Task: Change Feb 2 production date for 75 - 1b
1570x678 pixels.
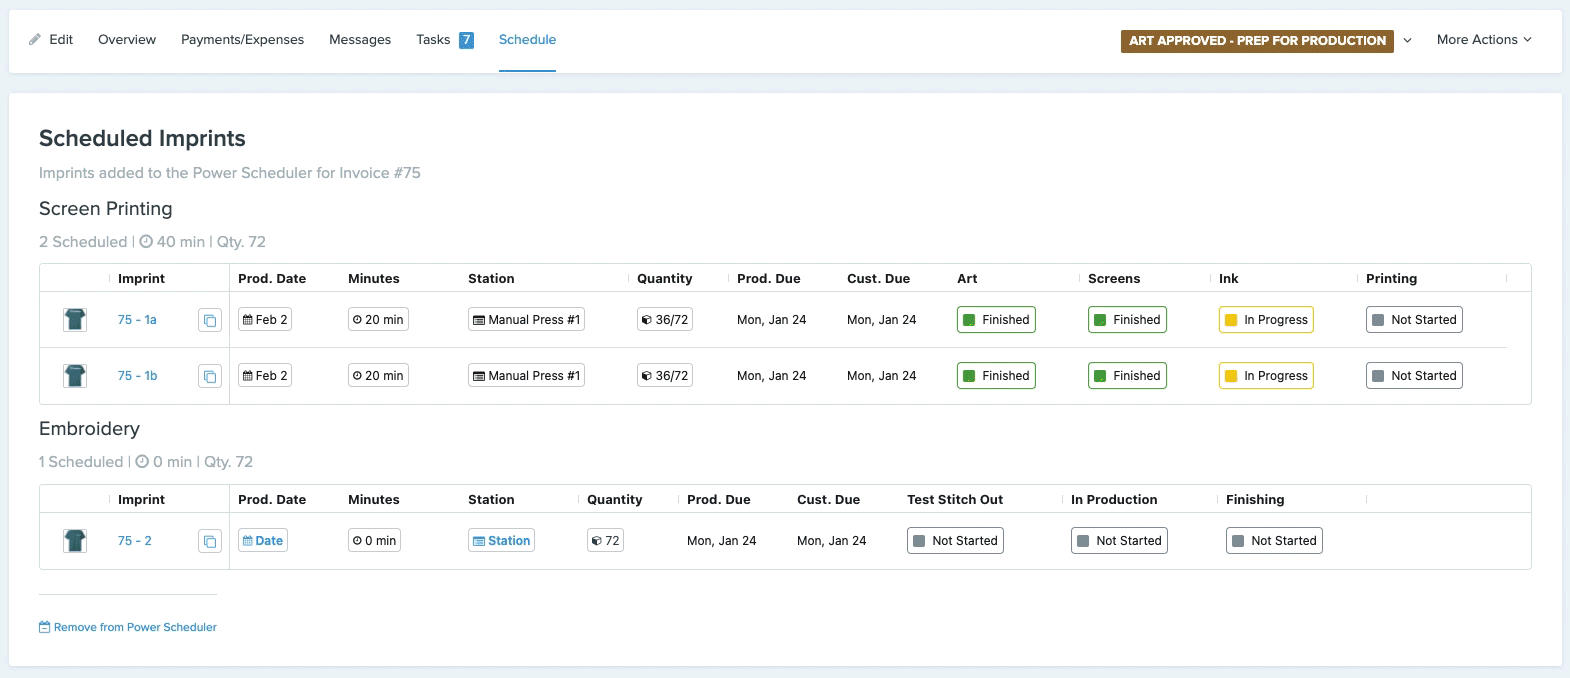Action: tap(265, 376)
